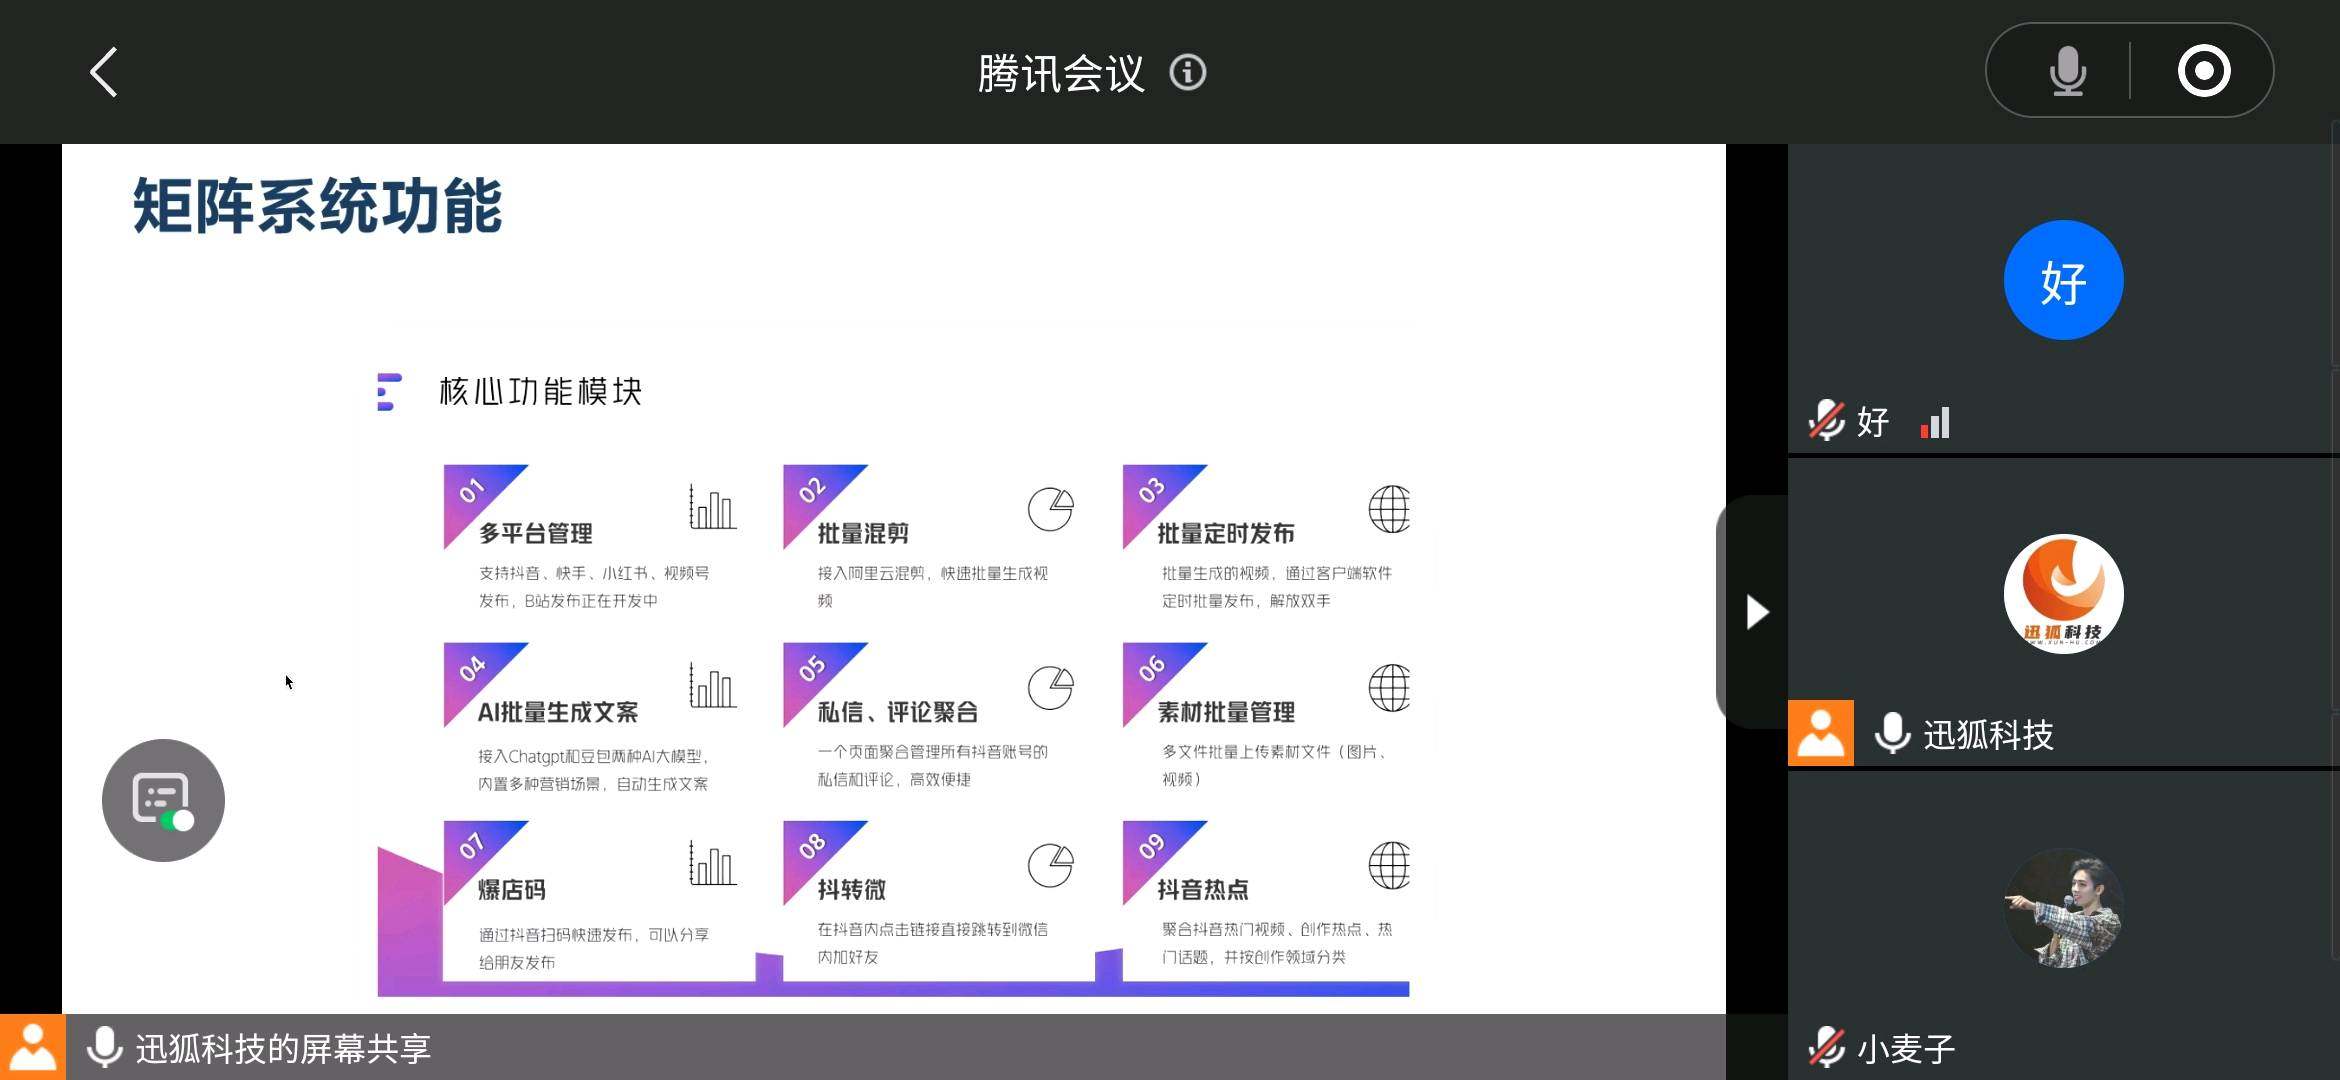The height and width of the screenshot is (1080, 2340).
Task: Open 小麦子's photo avatar
Action: coord(2063,908)
